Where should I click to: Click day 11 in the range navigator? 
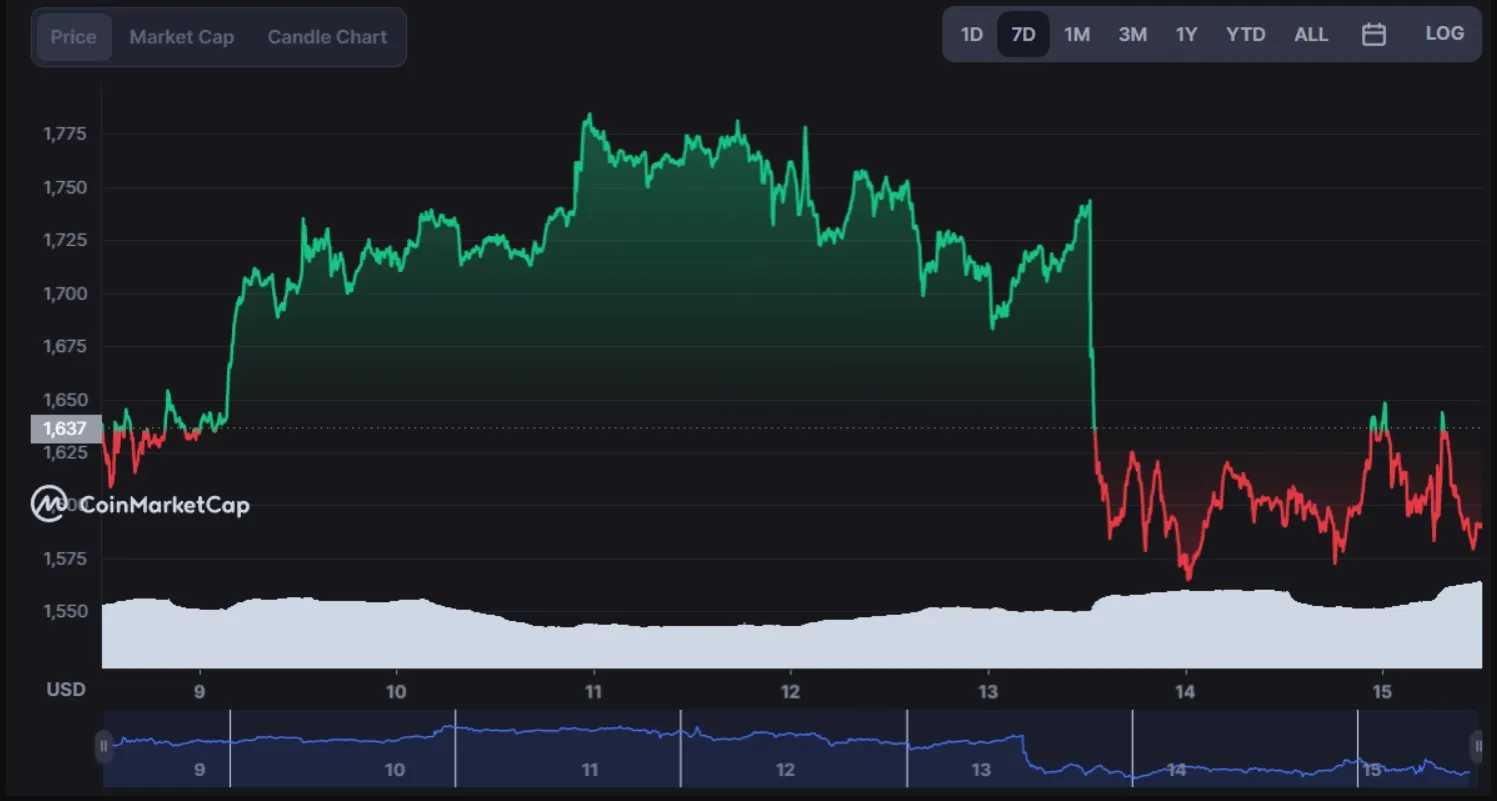tap(590, 770)
